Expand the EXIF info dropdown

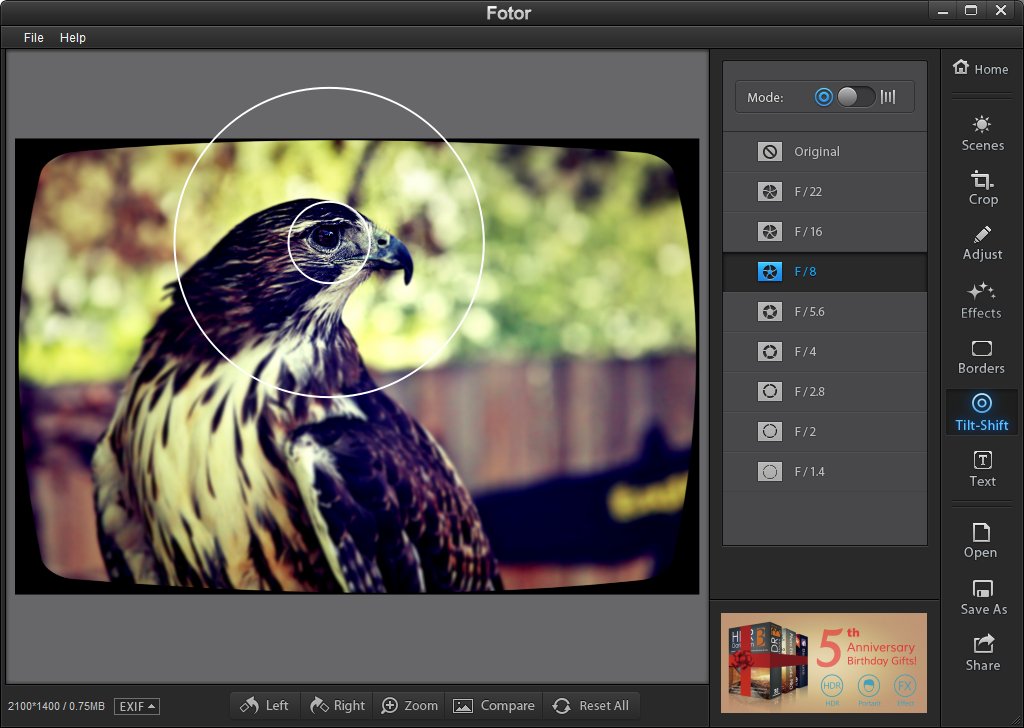(137, 706)
